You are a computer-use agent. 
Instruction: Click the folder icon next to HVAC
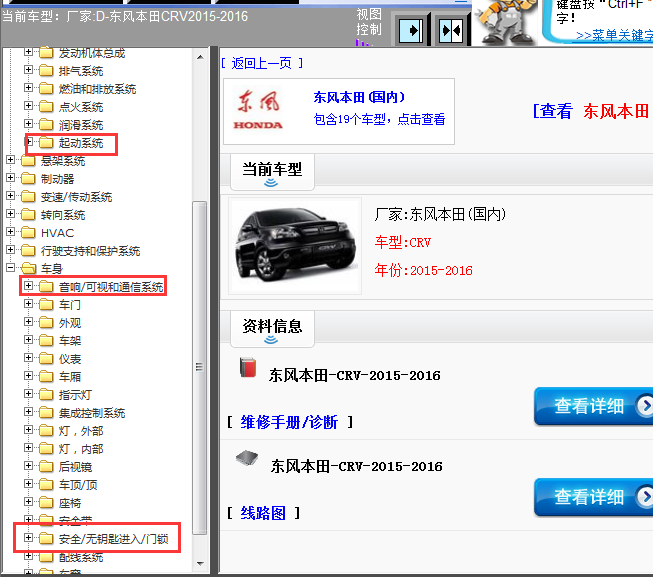click(x=28, y=233)
